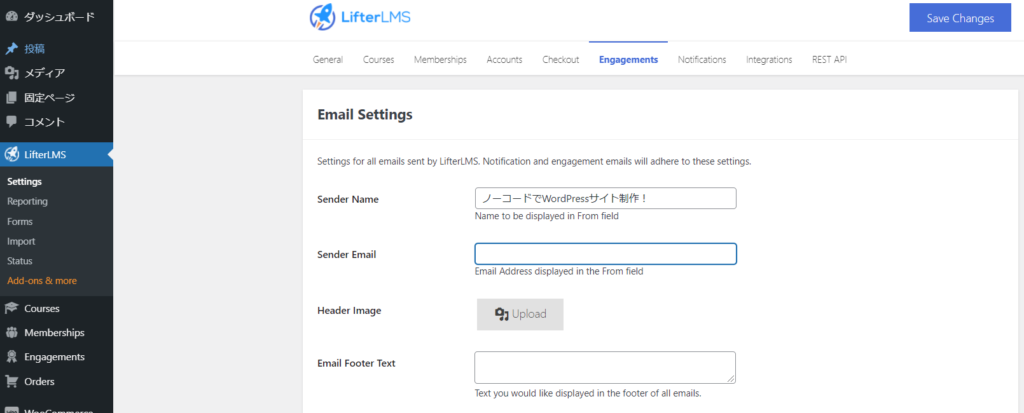Click the LifterLMS rocket icon in sidebar
1024x413 pixels.
[x=11, y=155]
